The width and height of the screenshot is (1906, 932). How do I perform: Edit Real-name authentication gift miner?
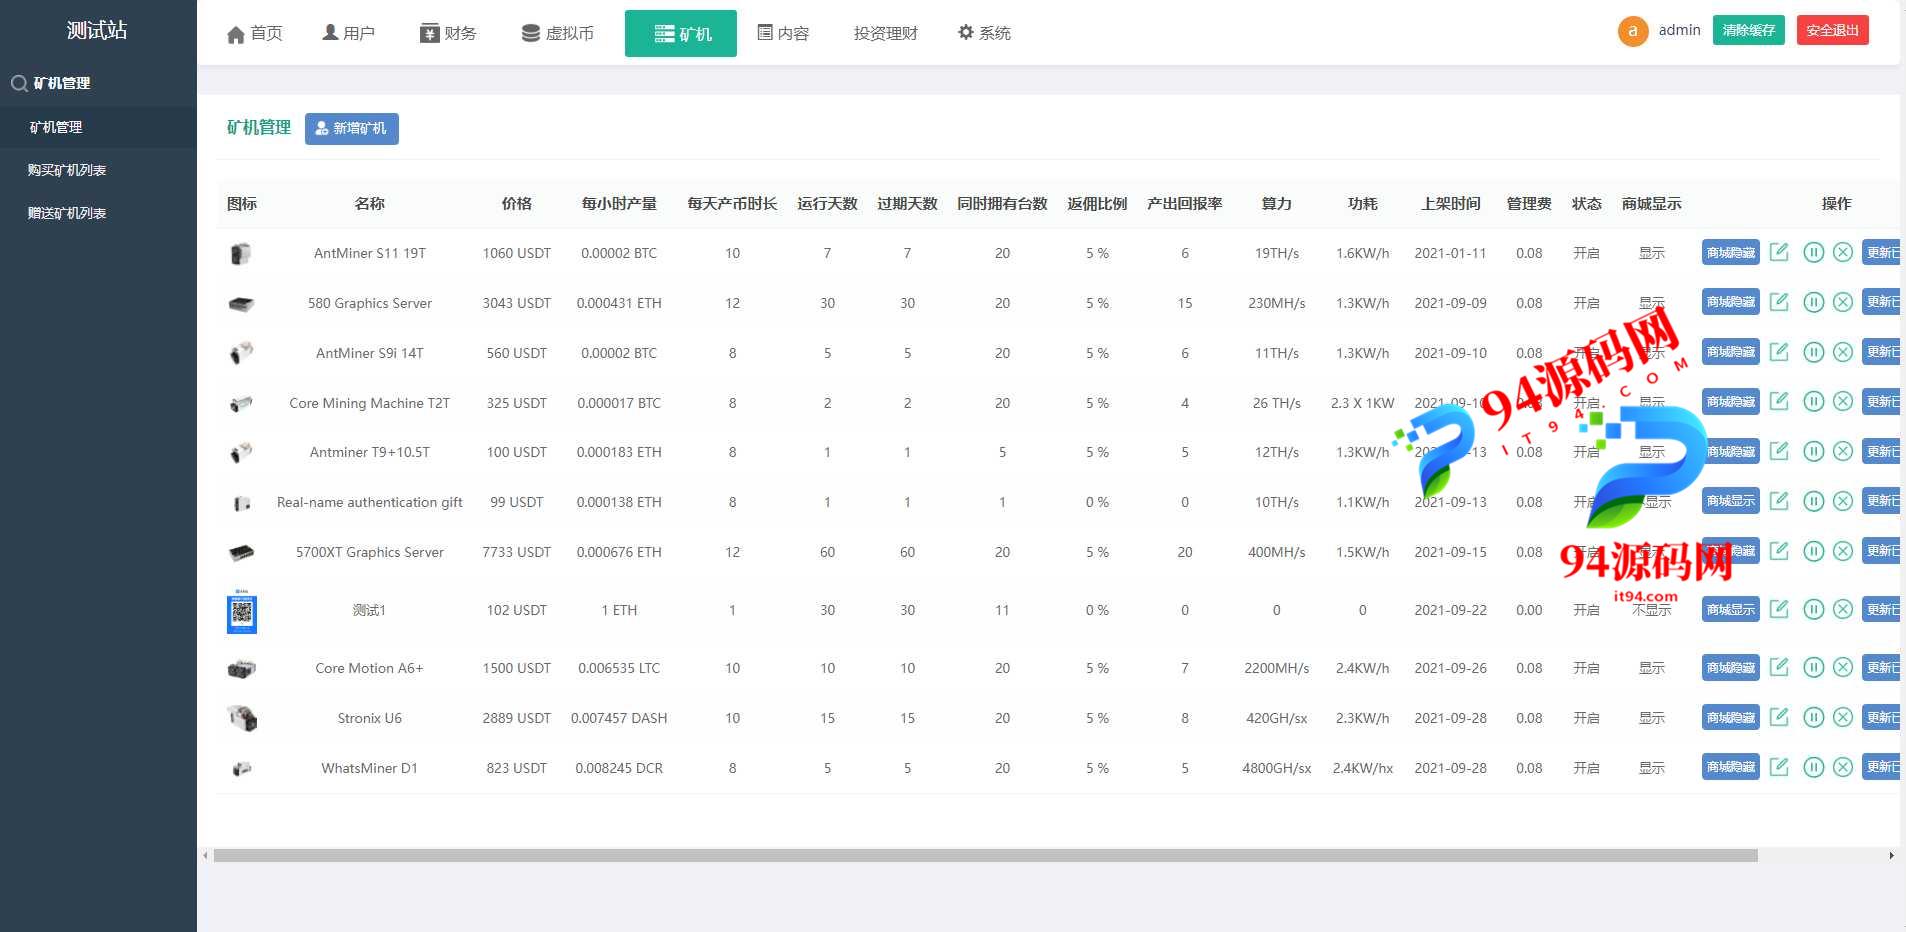[1779, 500]
